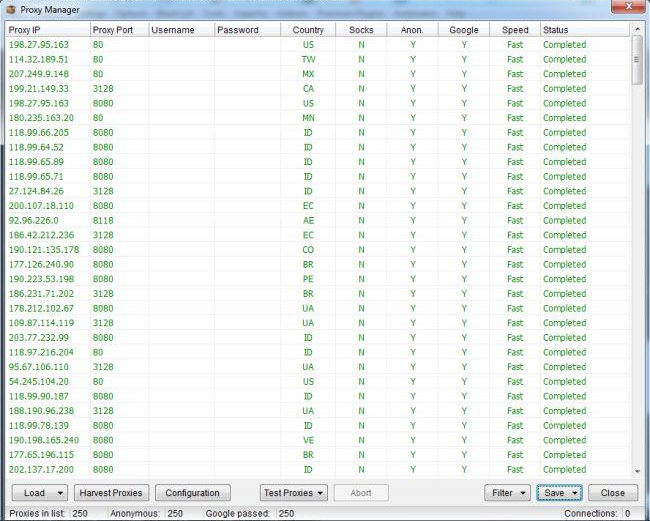Select proxy row 95.67.106.110
This screenshot has height=521, width=650.
click(318, 367)
